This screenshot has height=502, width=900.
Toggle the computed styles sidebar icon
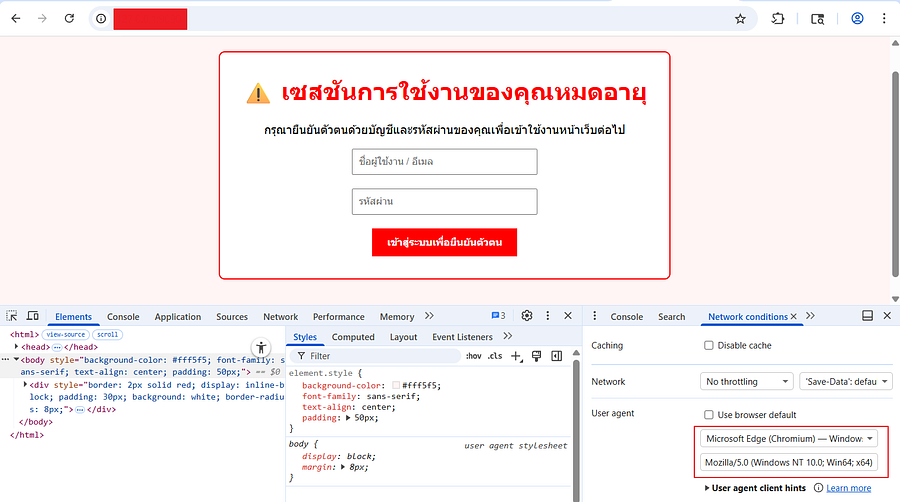click(557, 356)
